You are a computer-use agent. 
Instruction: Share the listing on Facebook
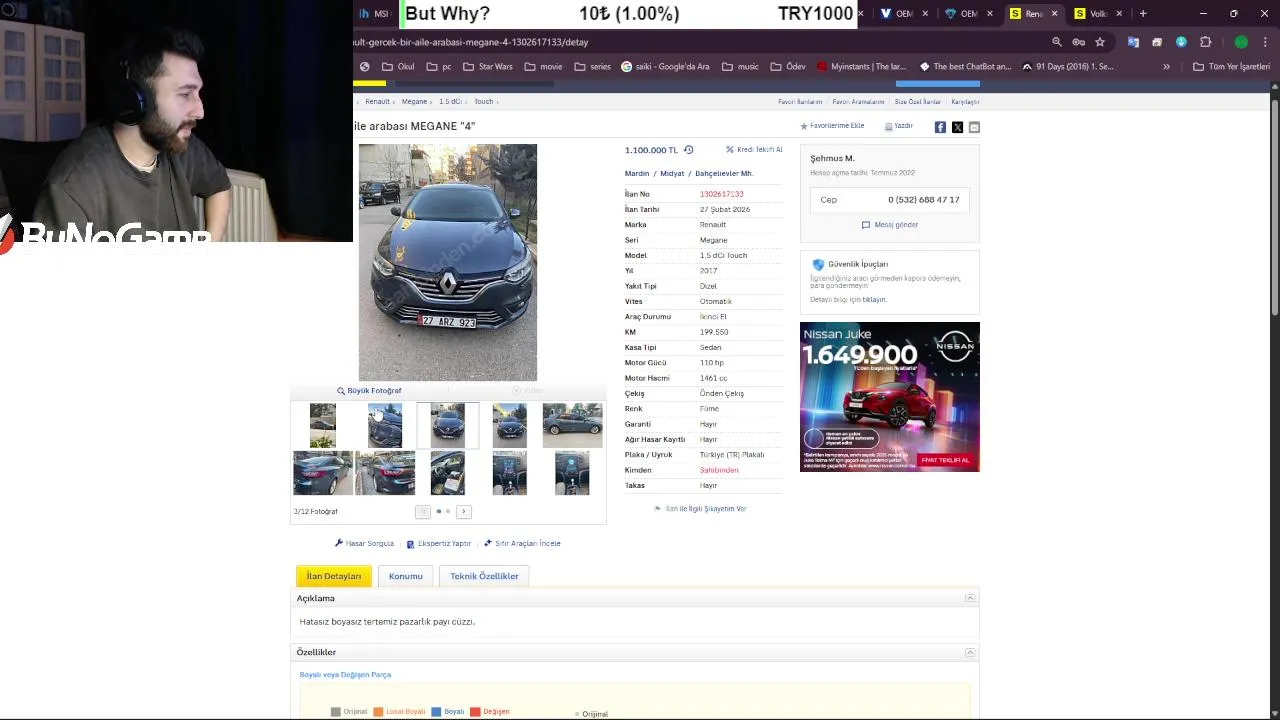point(940,127)
